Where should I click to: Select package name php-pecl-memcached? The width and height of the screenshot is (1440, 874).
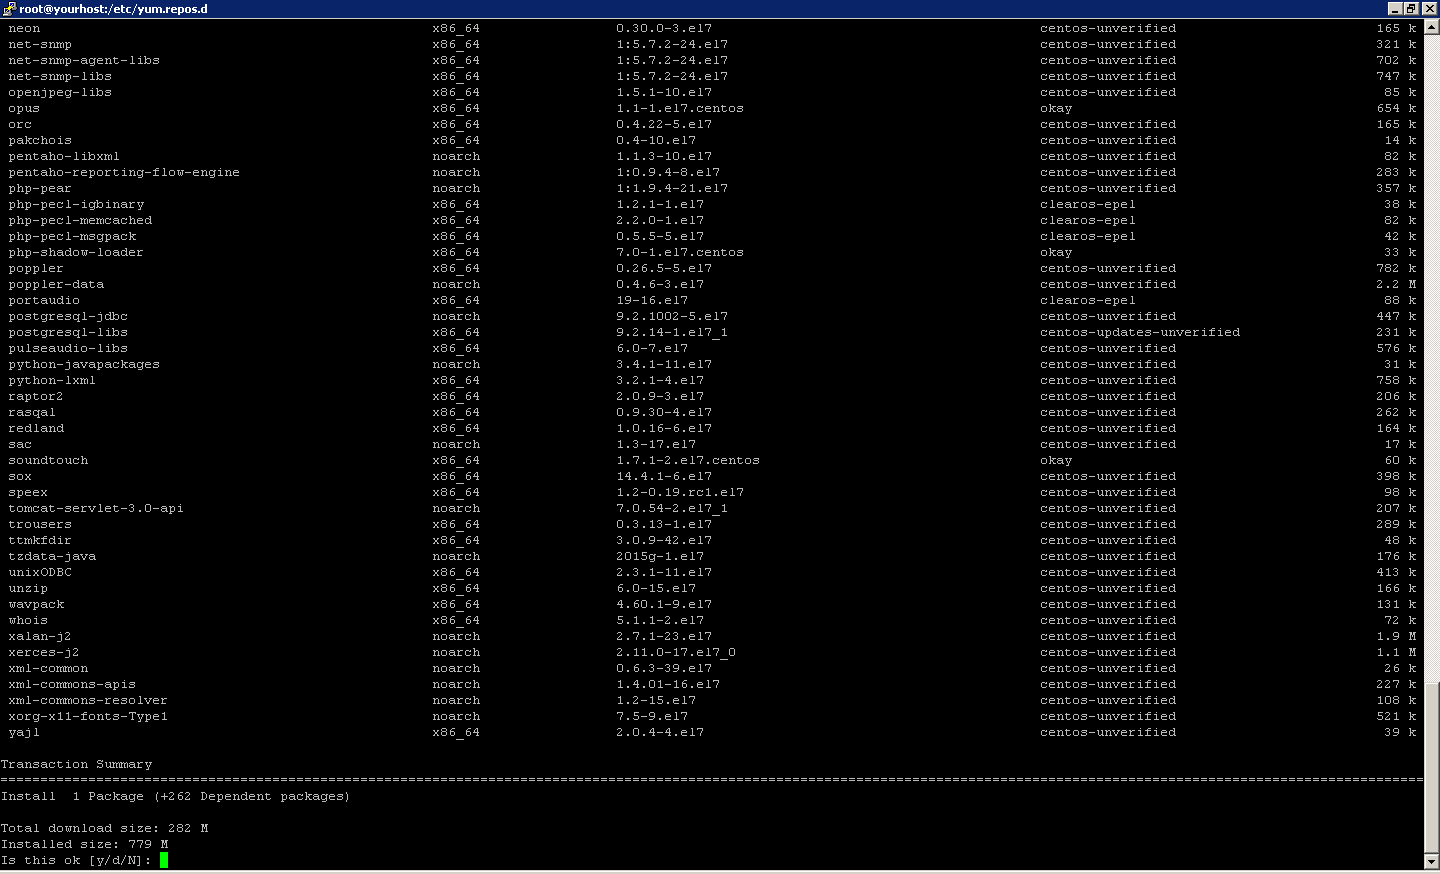[80, 220]
